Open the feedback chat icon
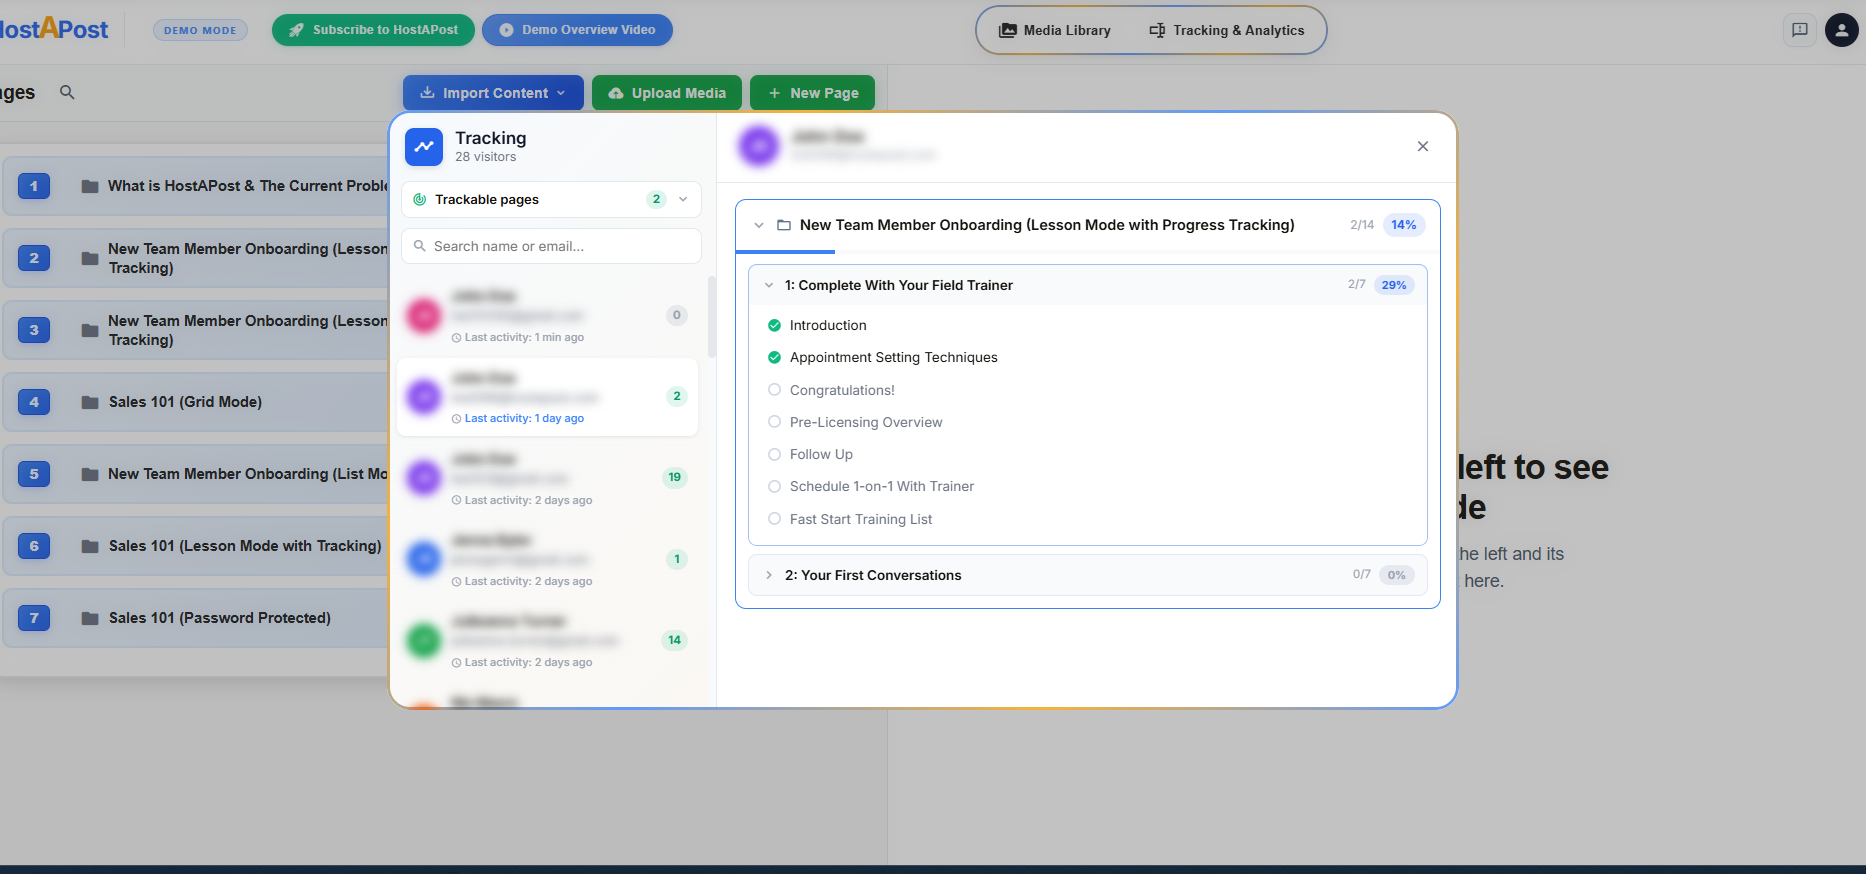The height and width of the screenshot is (874, 1866). pyautogui.click(x=1800, y=30)
